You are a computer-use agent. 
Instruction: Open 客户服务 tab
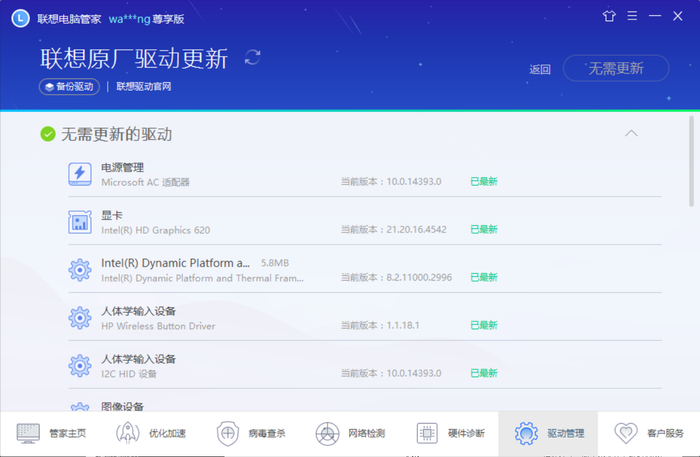[x=650, y=434]
